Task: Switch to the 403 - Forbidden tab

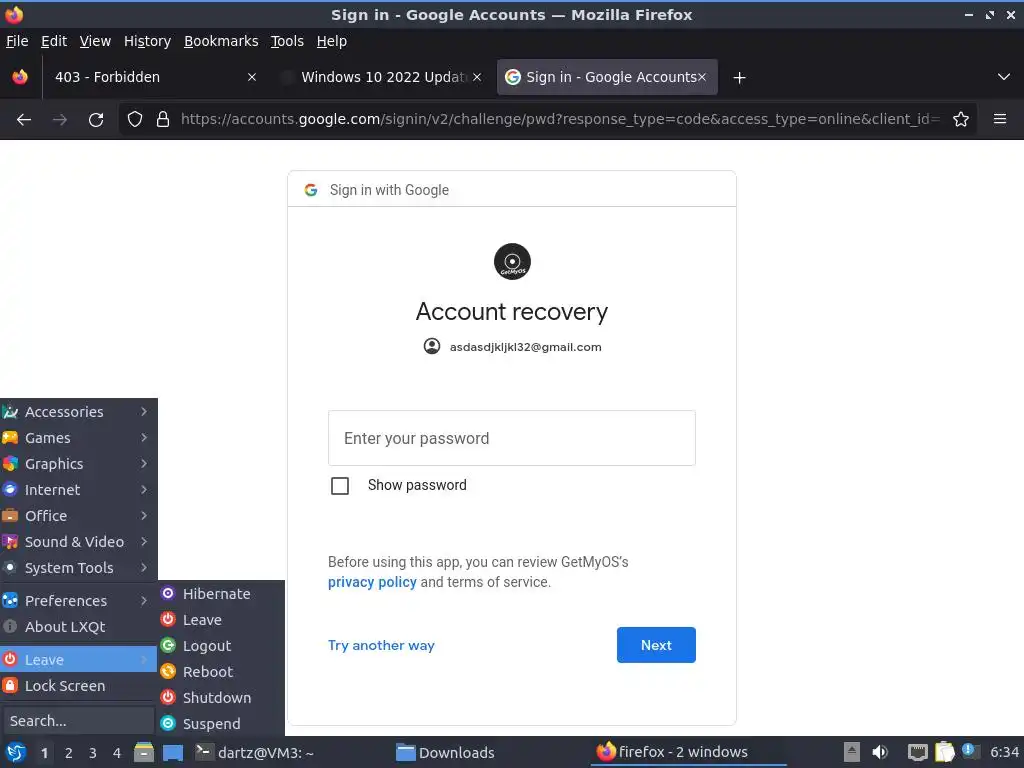Action: [x=154, y=77]
